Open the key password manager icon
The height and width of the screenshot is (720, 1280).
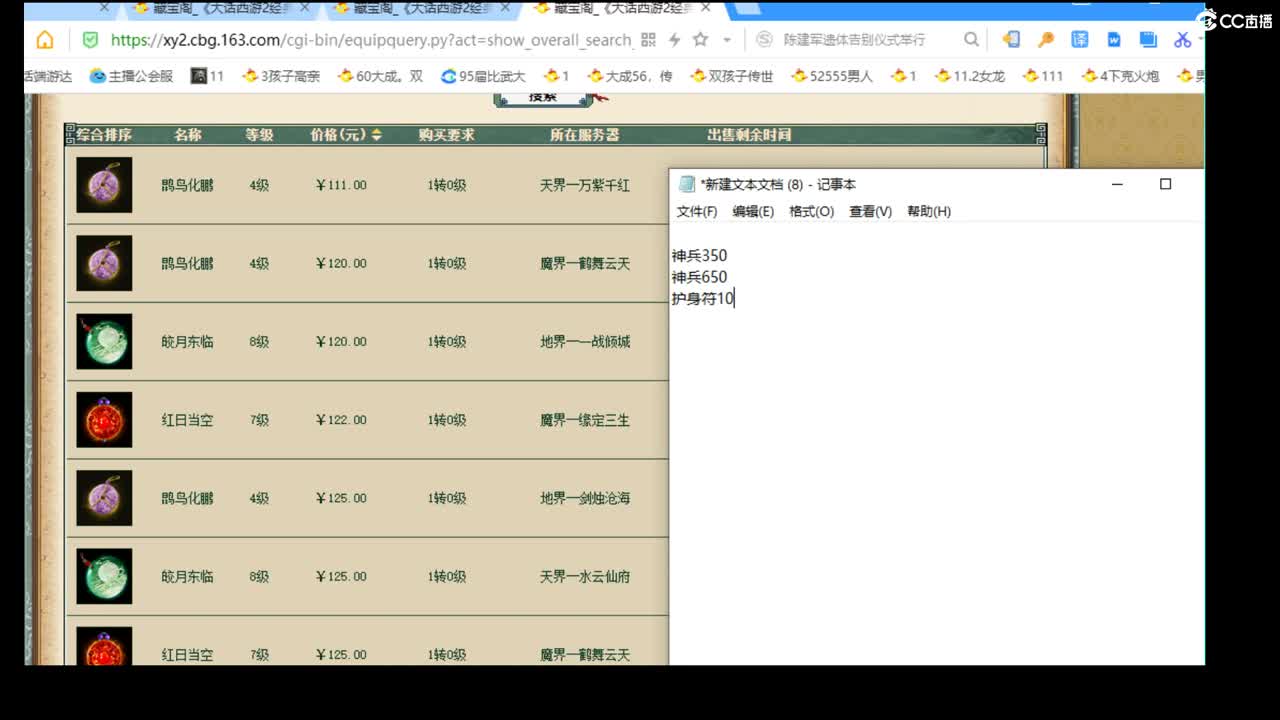click(1046, 40)
